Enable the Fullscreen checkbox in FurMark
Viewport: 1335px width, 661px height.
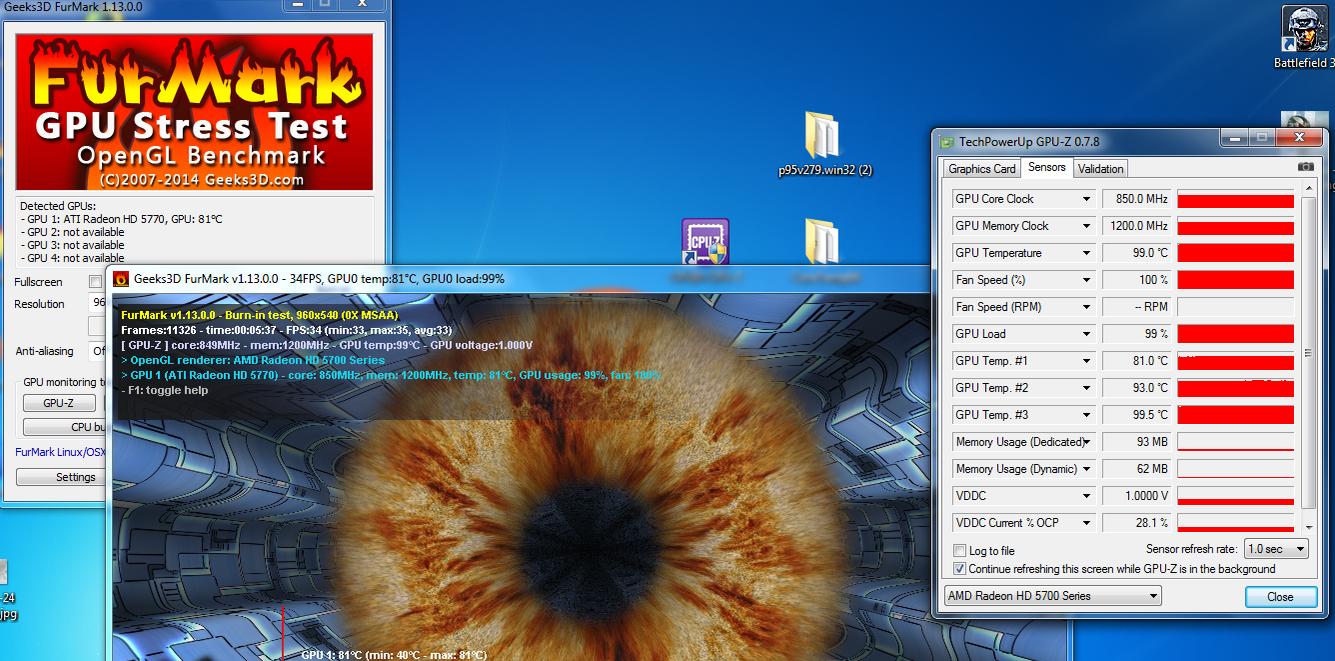click(x=95, y=282)
